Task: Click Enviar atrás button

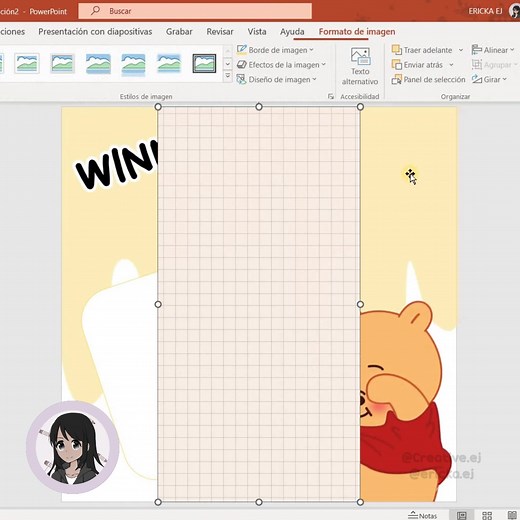Action: (417, 65)
